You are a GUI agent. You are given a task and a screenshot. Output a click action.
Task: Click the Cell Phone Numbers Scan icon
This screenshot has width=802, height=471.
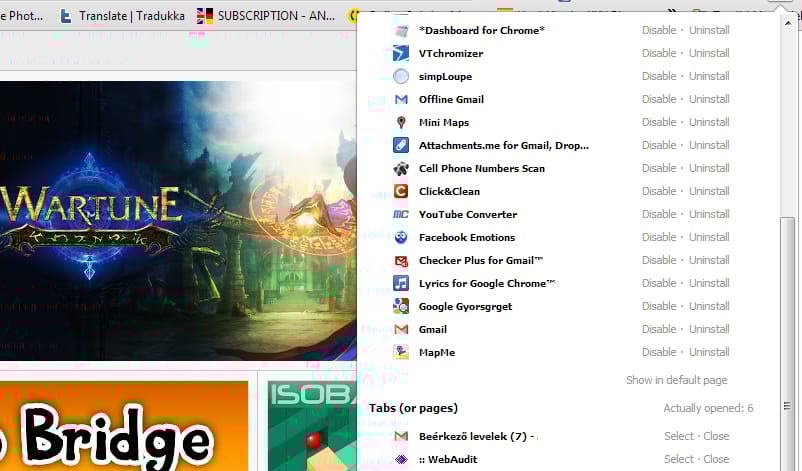[x=401, y=168]
